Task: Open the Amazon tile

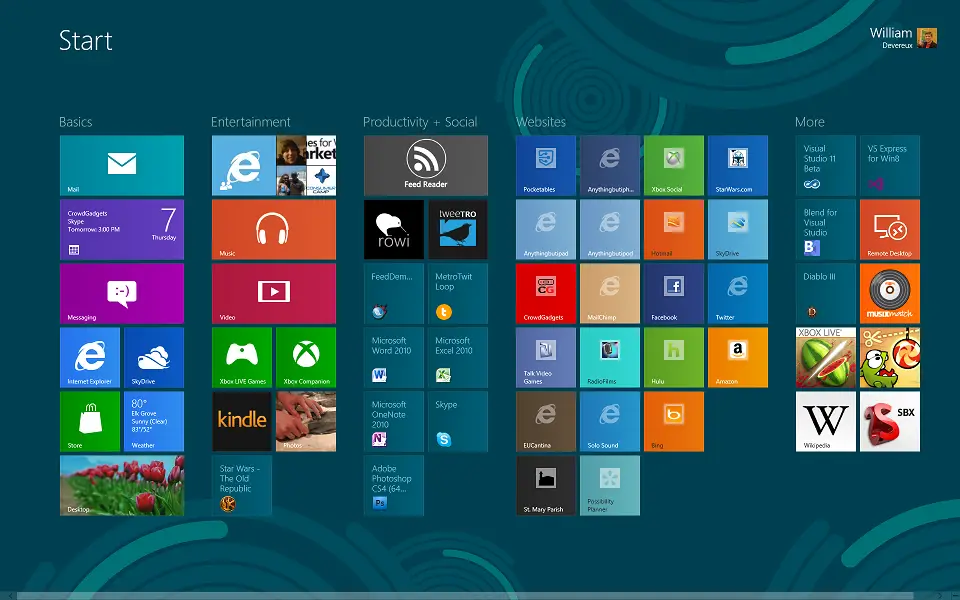Action: point(738,358)
